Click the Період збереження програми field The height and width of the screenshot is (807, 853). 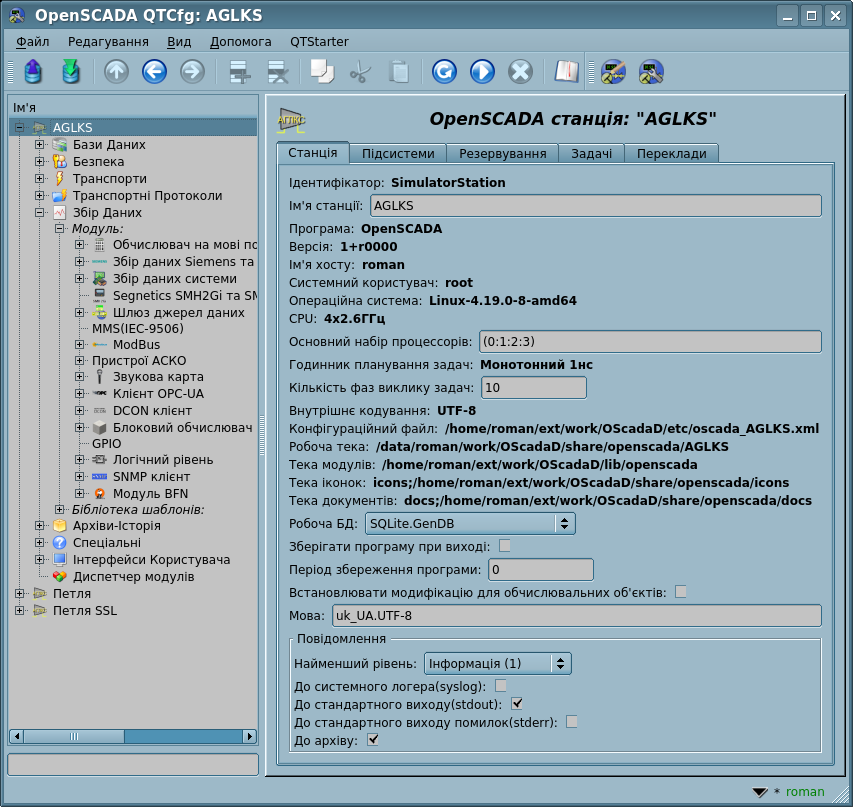[541, 570]
